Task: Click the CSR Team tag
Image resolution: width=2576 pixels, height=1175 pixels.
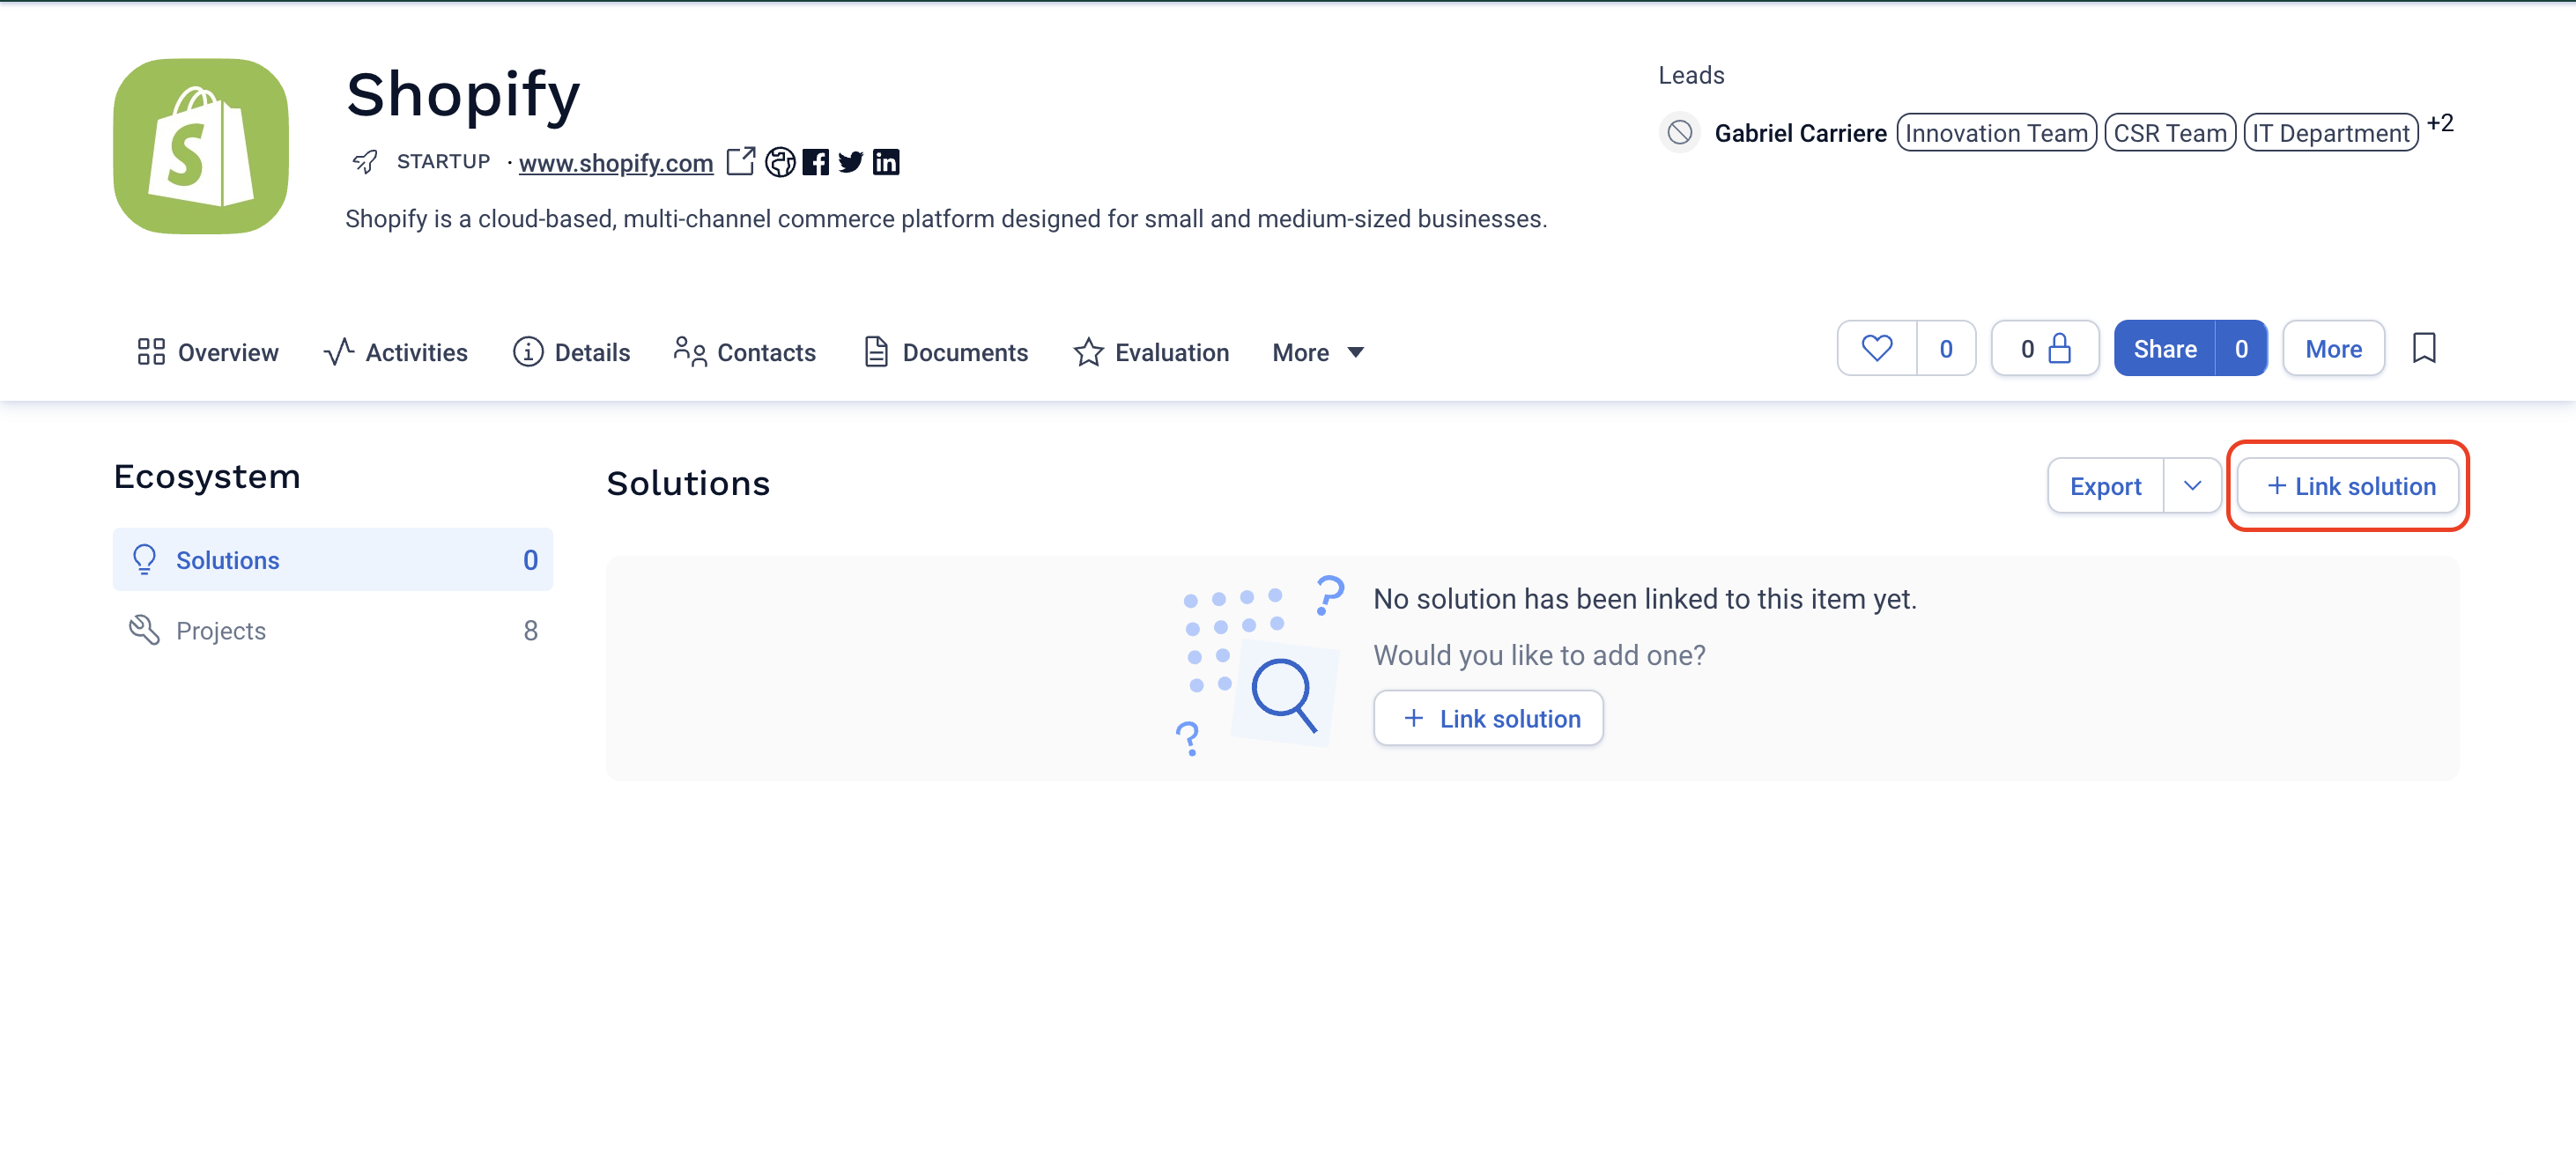Action: pos(2170,132)
